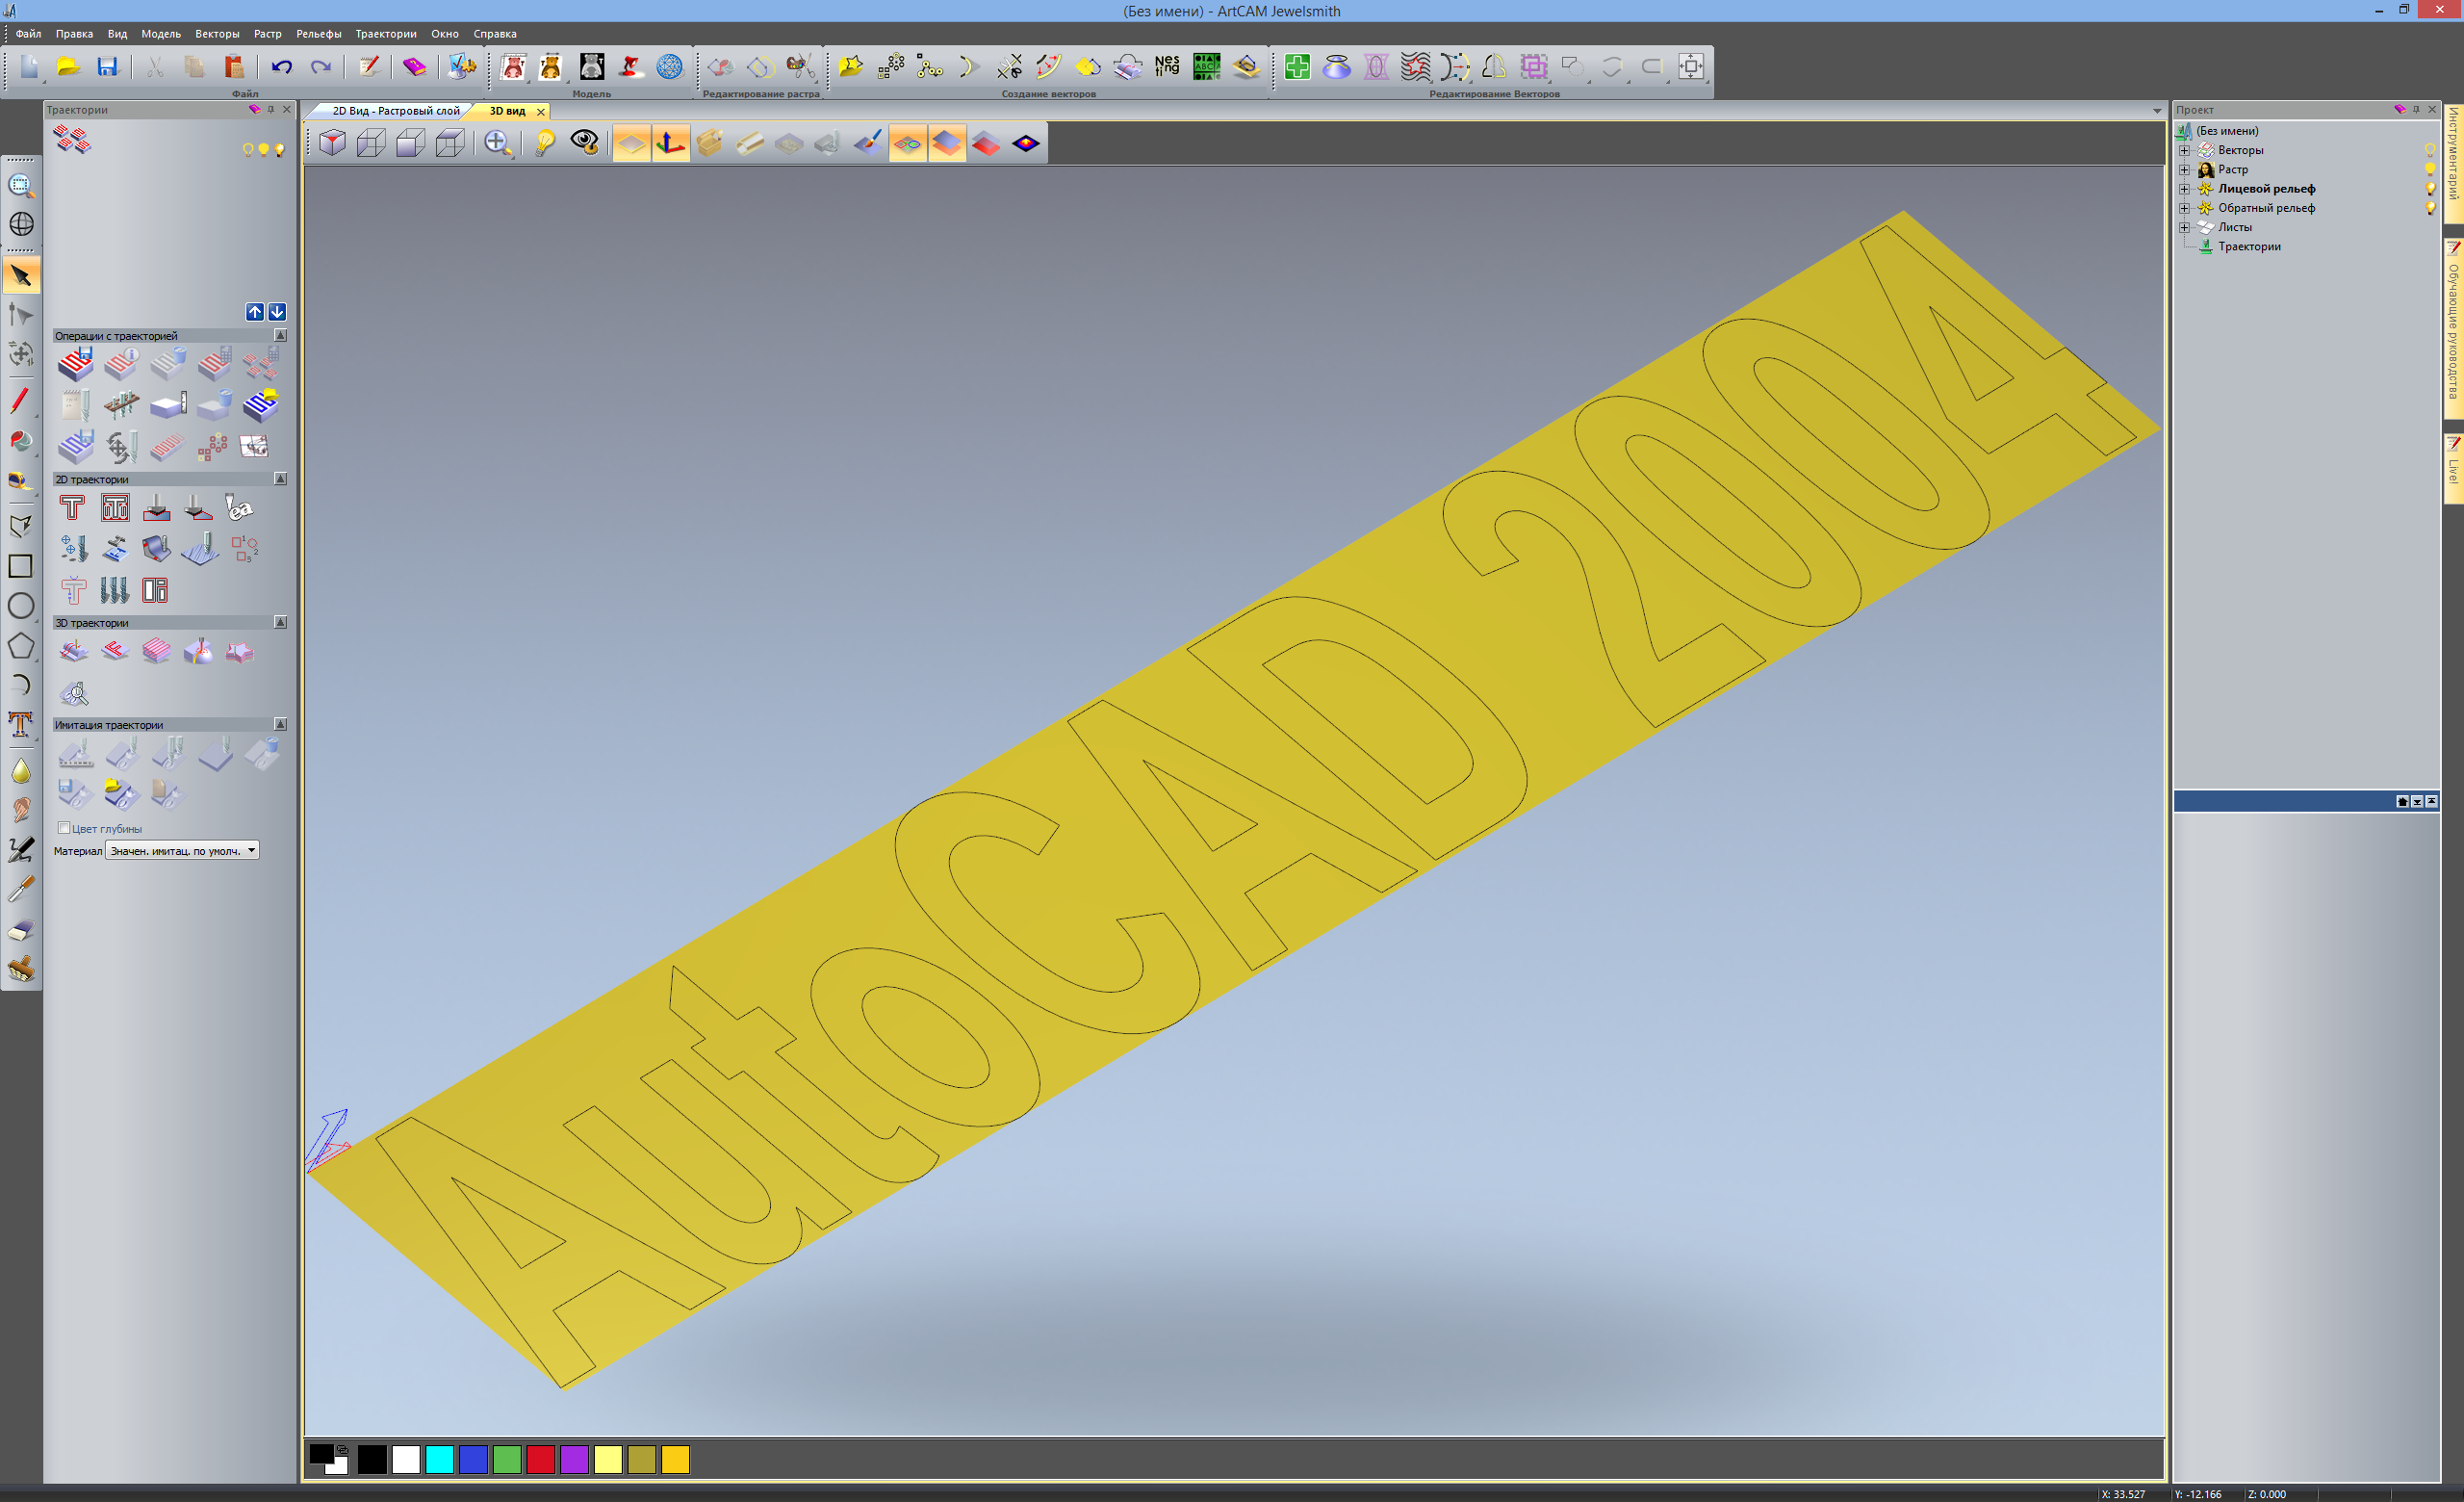Pick the cyan color swatch
Screen dimensions: 2464x1502
(439, 1460)
